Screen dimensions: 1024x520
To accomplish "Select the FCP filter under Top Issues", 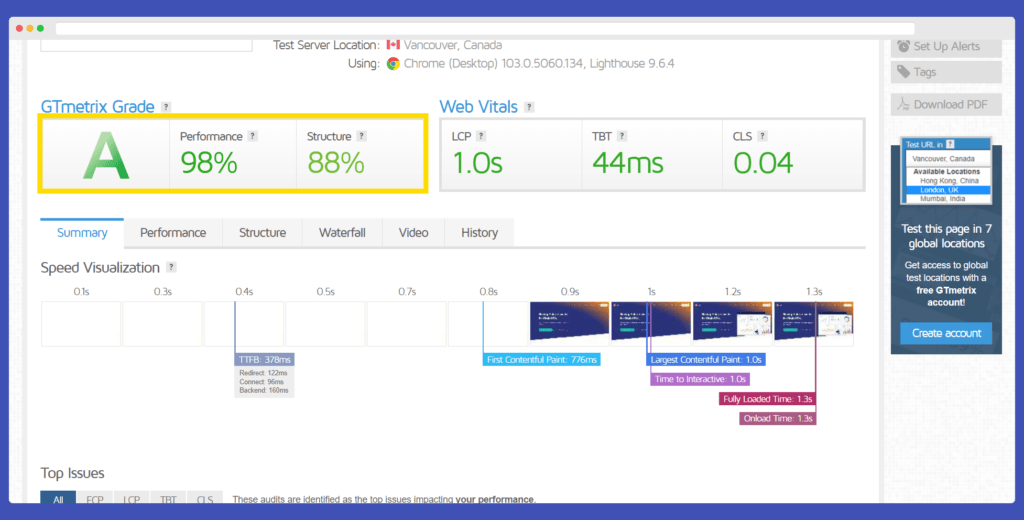I will point(95,498).
